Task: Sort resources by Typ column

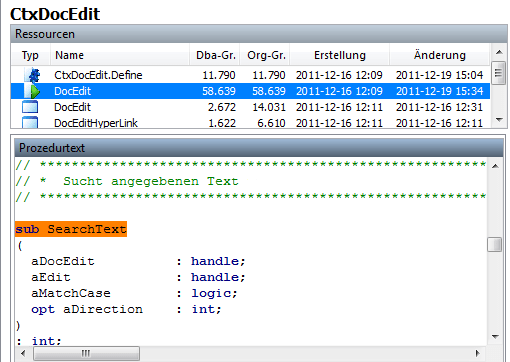Action: tap(30, 55)
